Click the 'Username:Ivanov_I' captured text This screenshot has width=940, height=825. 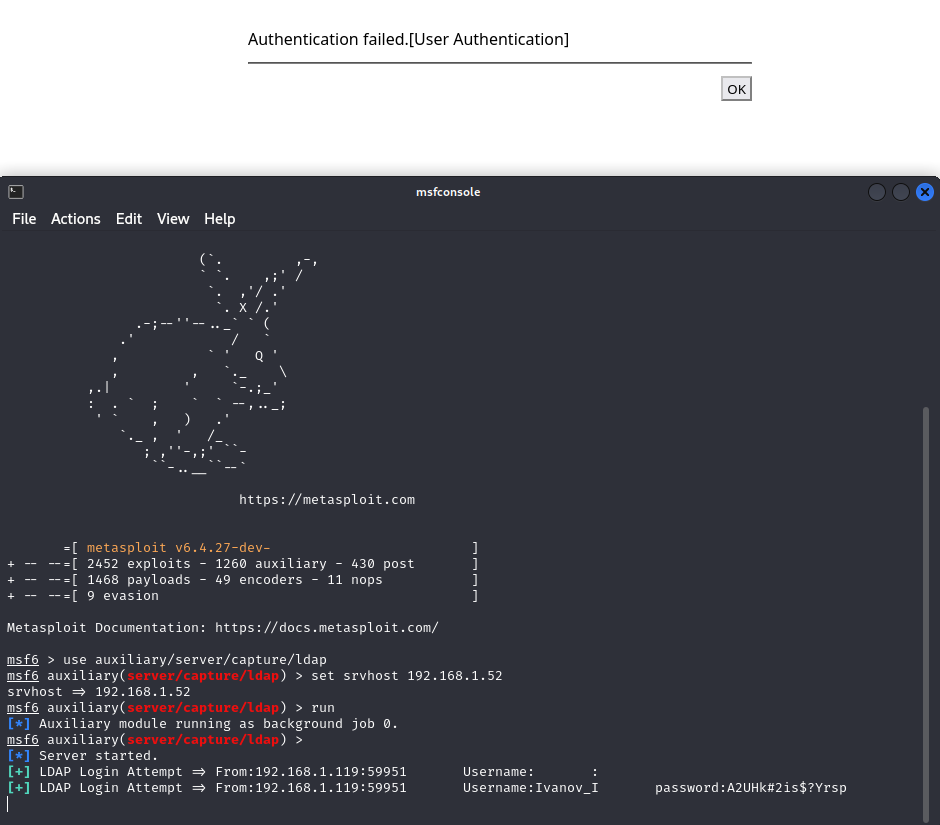[x=531, y=788]
